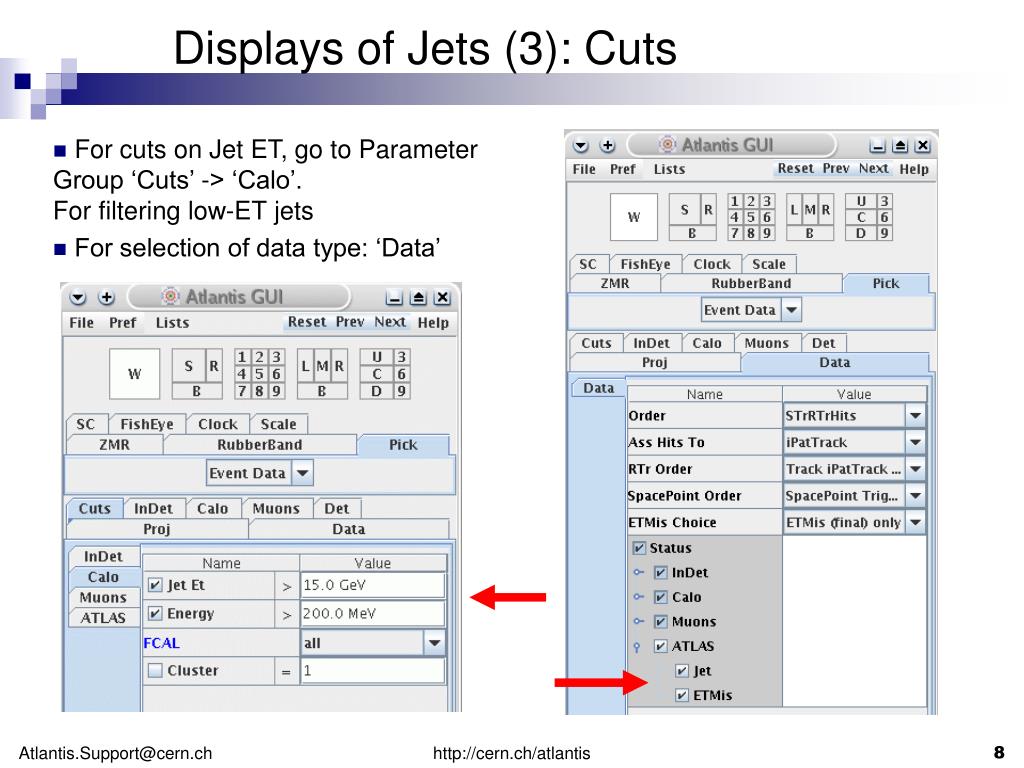Screen dimensions: 1024x768
Task: Click Reset in right window menu bar
Action: click(x=795, y=168)
